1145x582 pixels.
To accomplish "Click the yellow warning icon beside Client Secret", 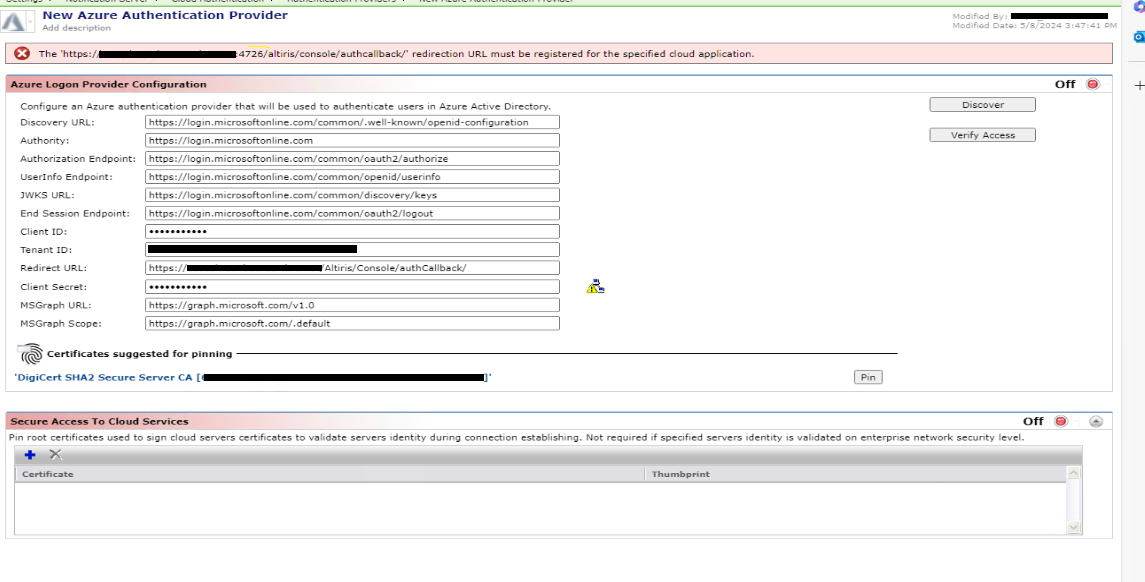I will click(x=595, y=286).
